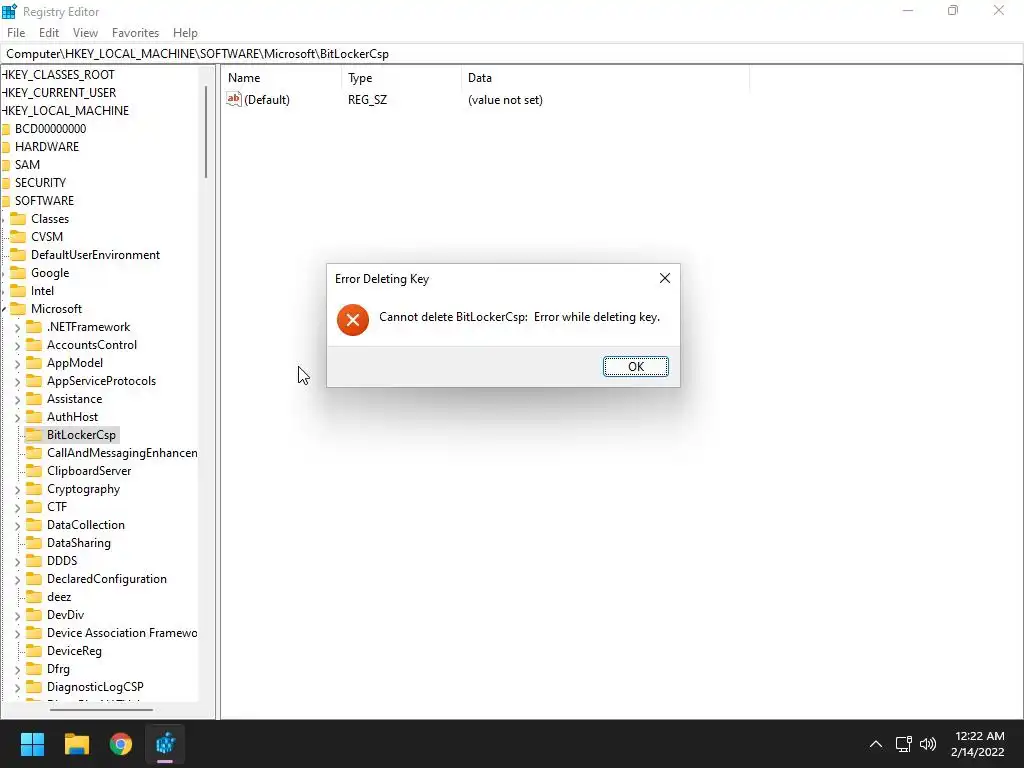
Task: Click the REG_SZ type cell
Action: (x=368, y=100)
